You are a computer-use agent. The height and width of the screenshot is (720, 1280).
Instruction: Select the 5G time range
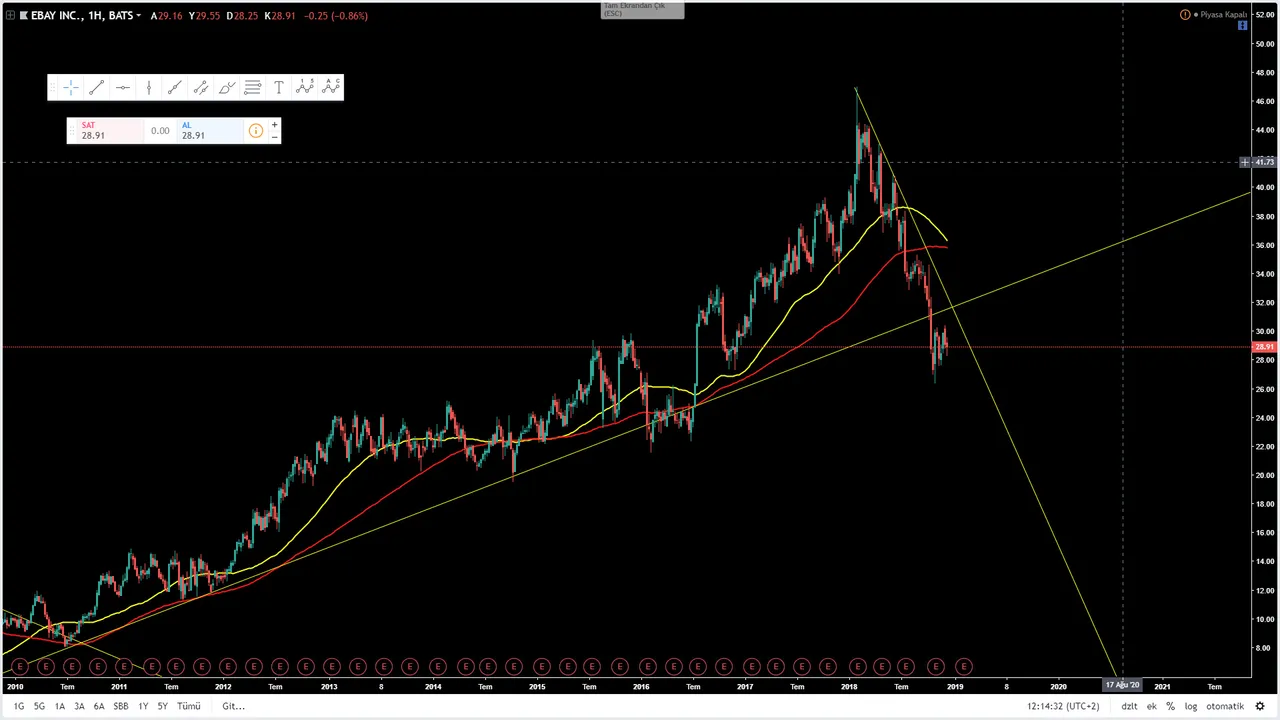click(x=39, y=706)
